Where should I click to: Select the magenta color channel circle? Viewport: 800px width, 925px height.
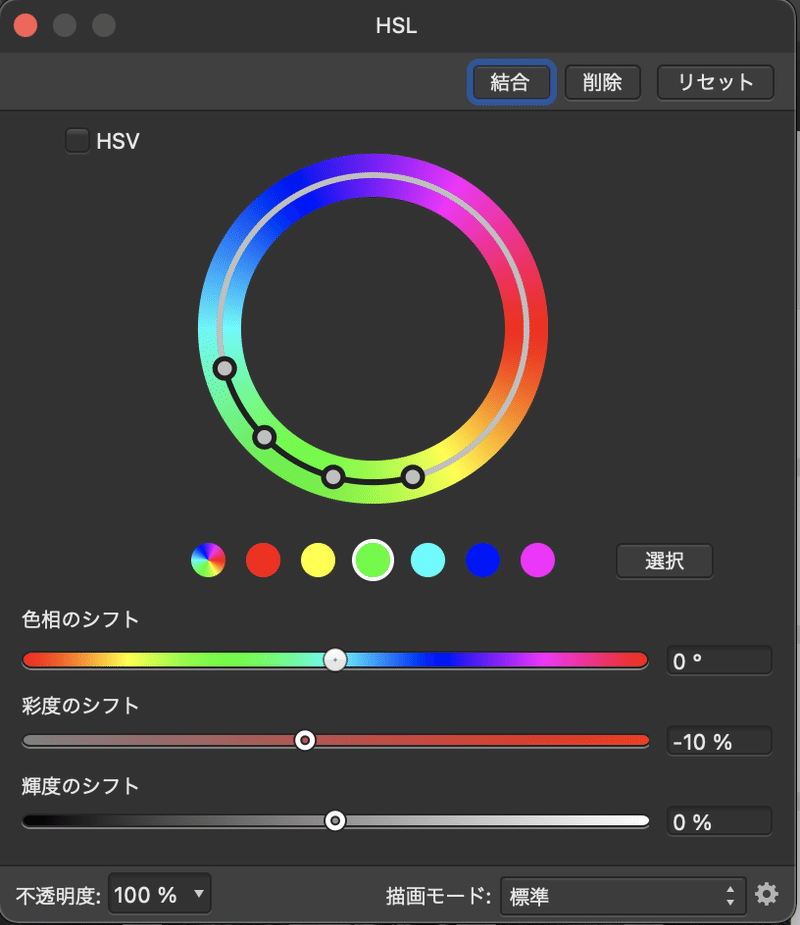[x=537, y=561]
